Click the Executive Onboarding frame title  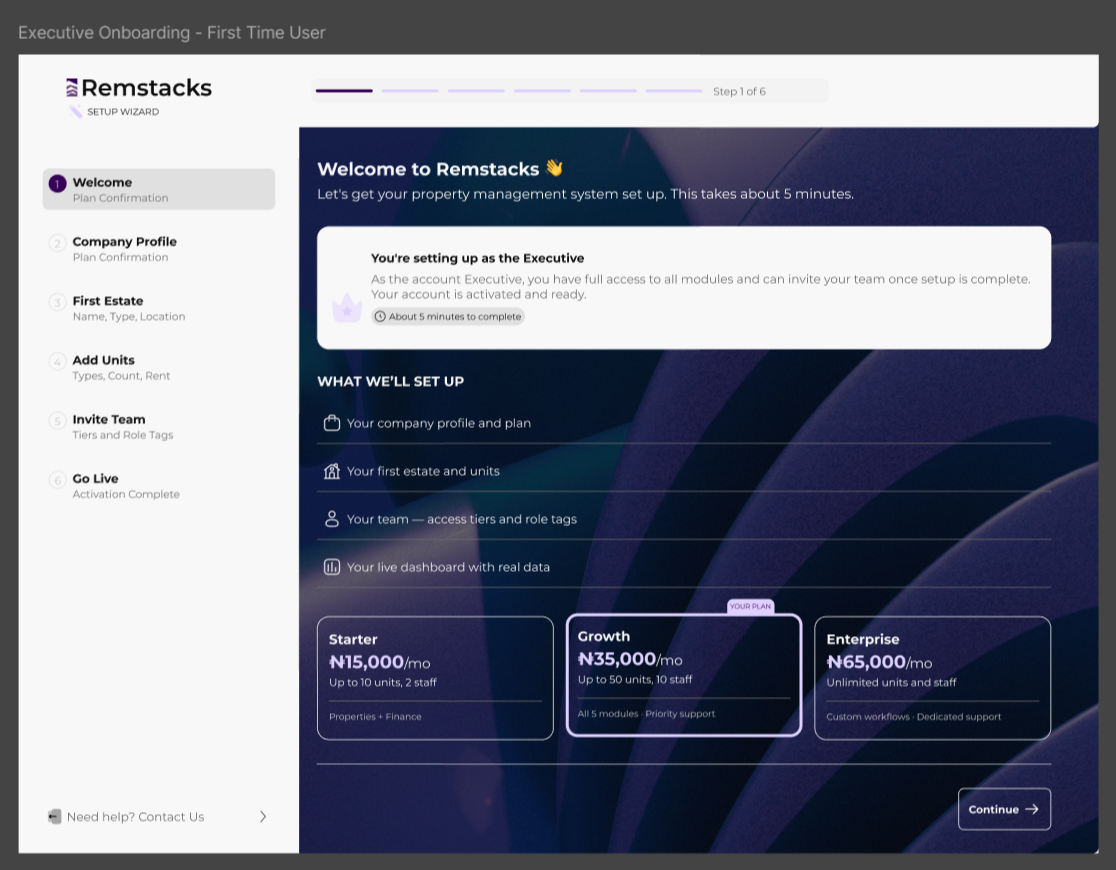(x=172, y=33)
